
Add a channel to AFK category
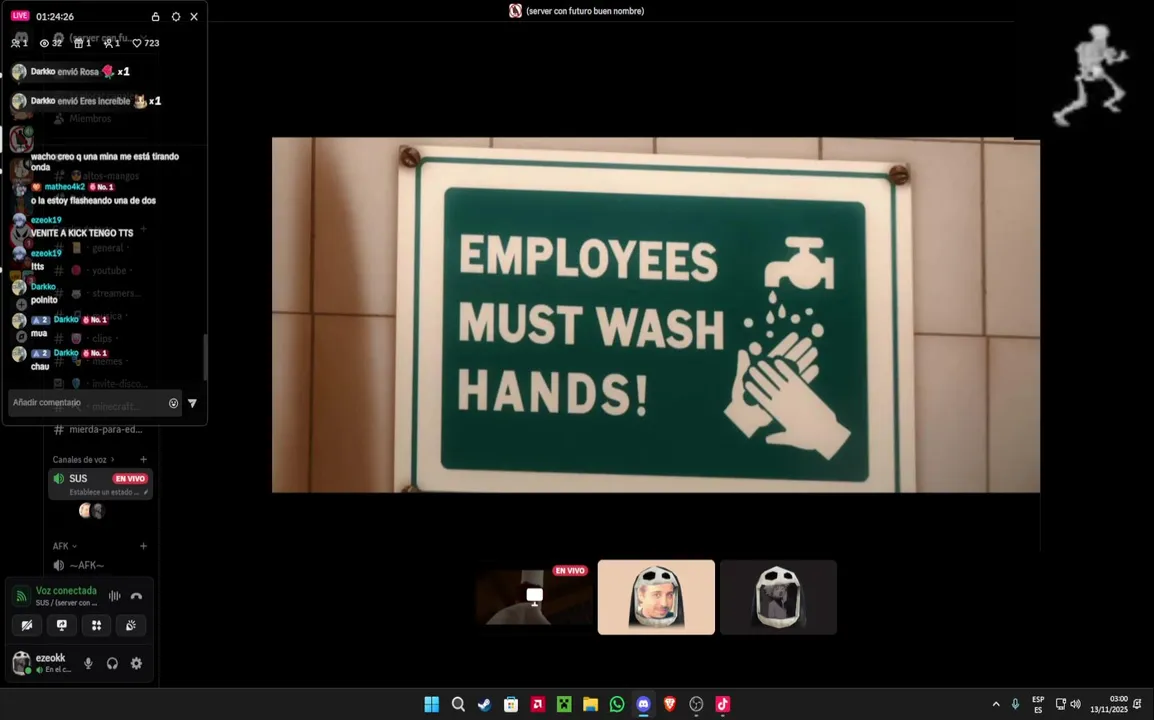144,546
